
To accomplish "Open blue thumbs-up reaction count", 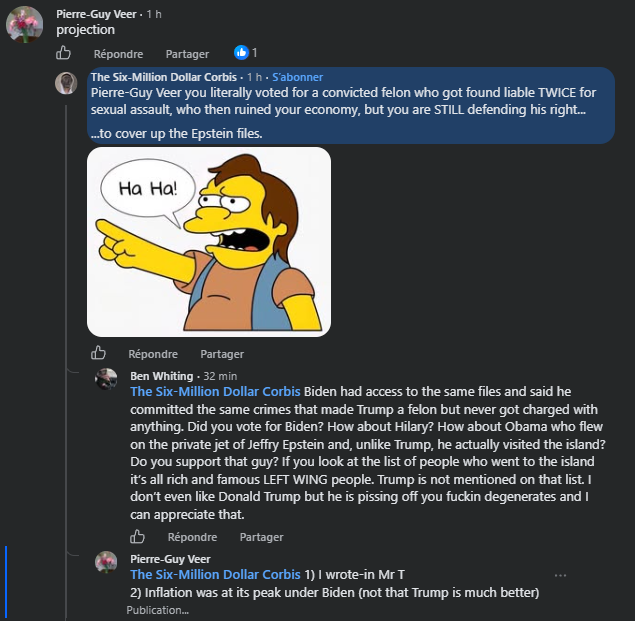I will (x=245, y=53).
